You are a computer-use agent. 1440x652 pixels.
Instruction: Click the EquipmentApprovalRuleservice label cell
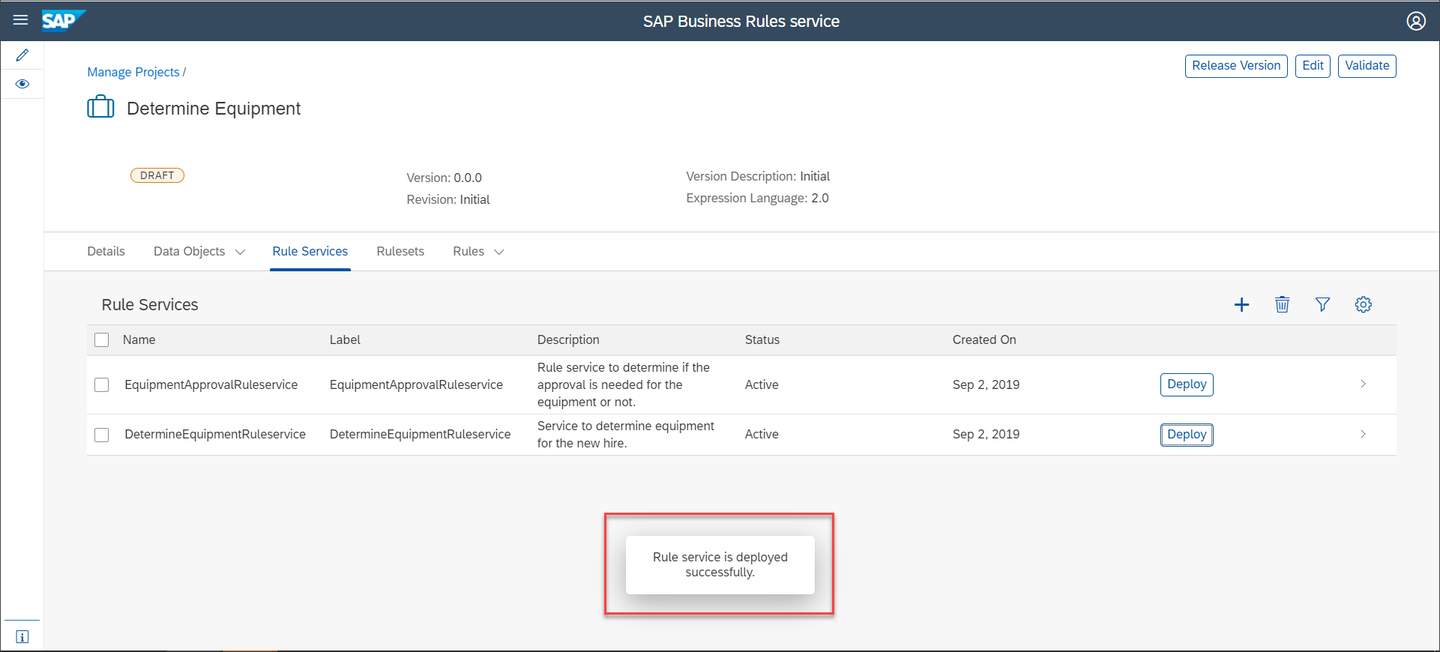pyautogui.click(x=416, y=385)
